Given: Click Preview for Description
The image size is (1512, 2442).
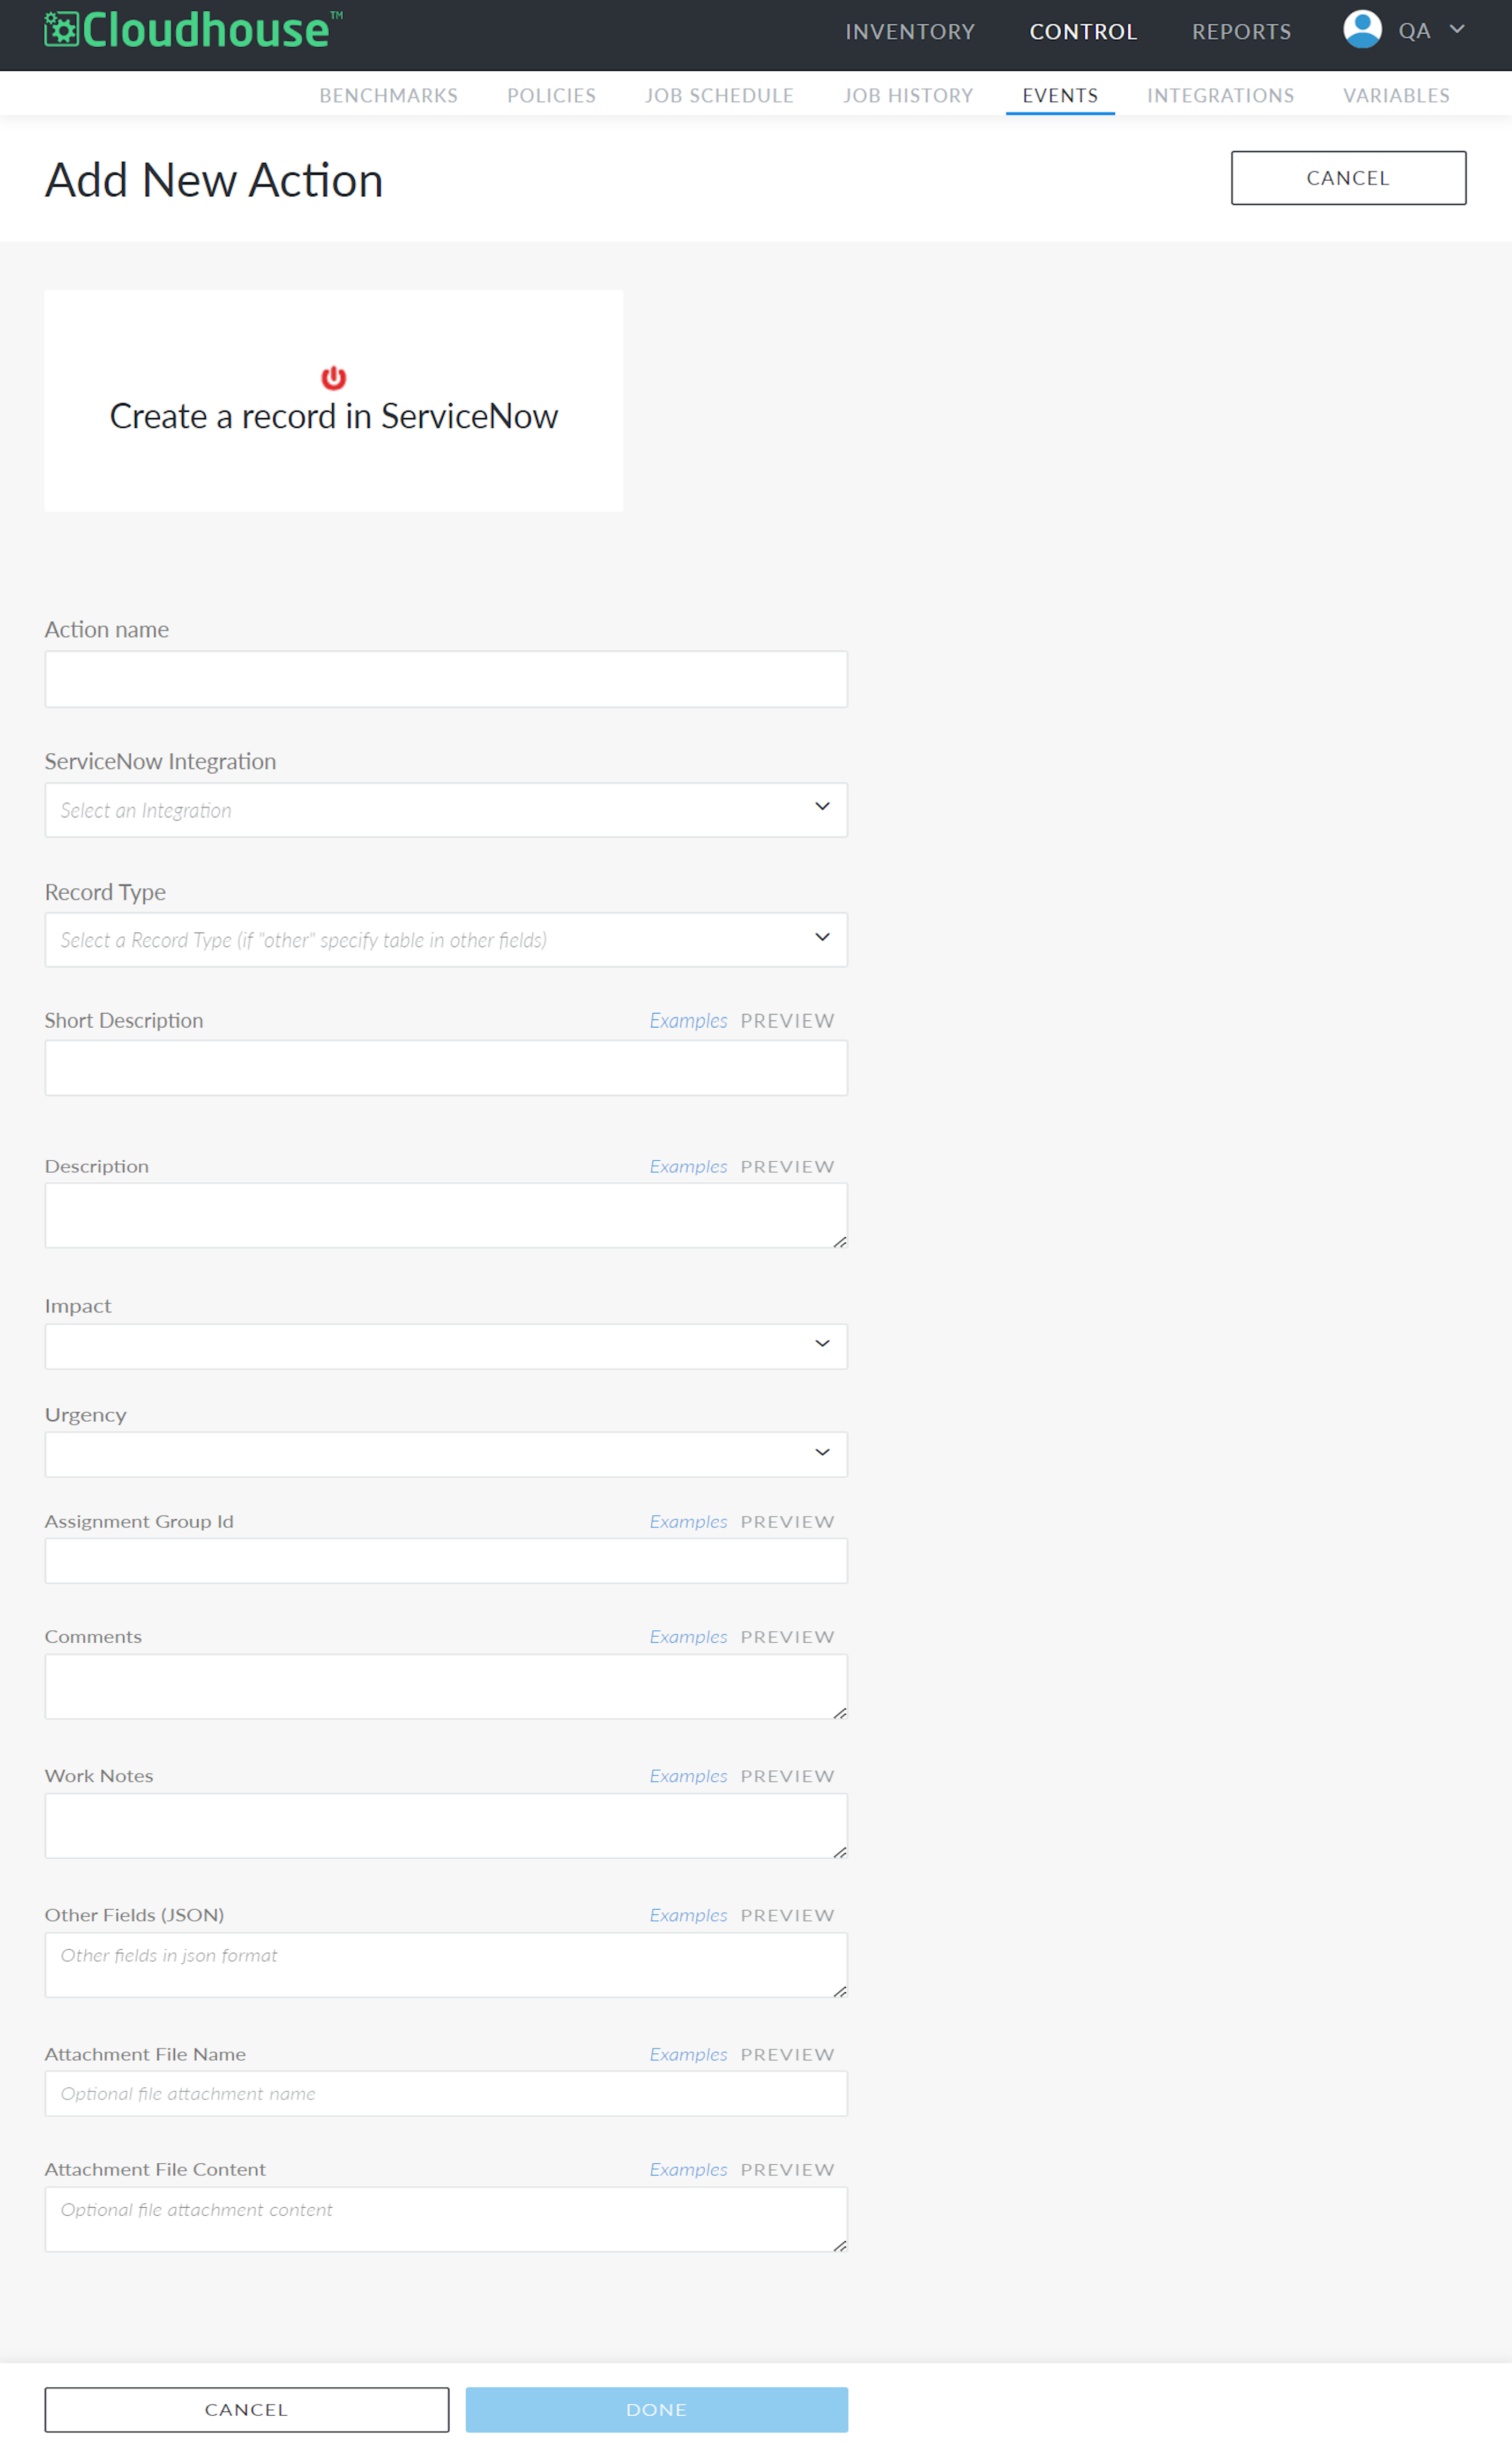Looking at the screenshot, I should pyautogui.click(x=787, y=1167).
